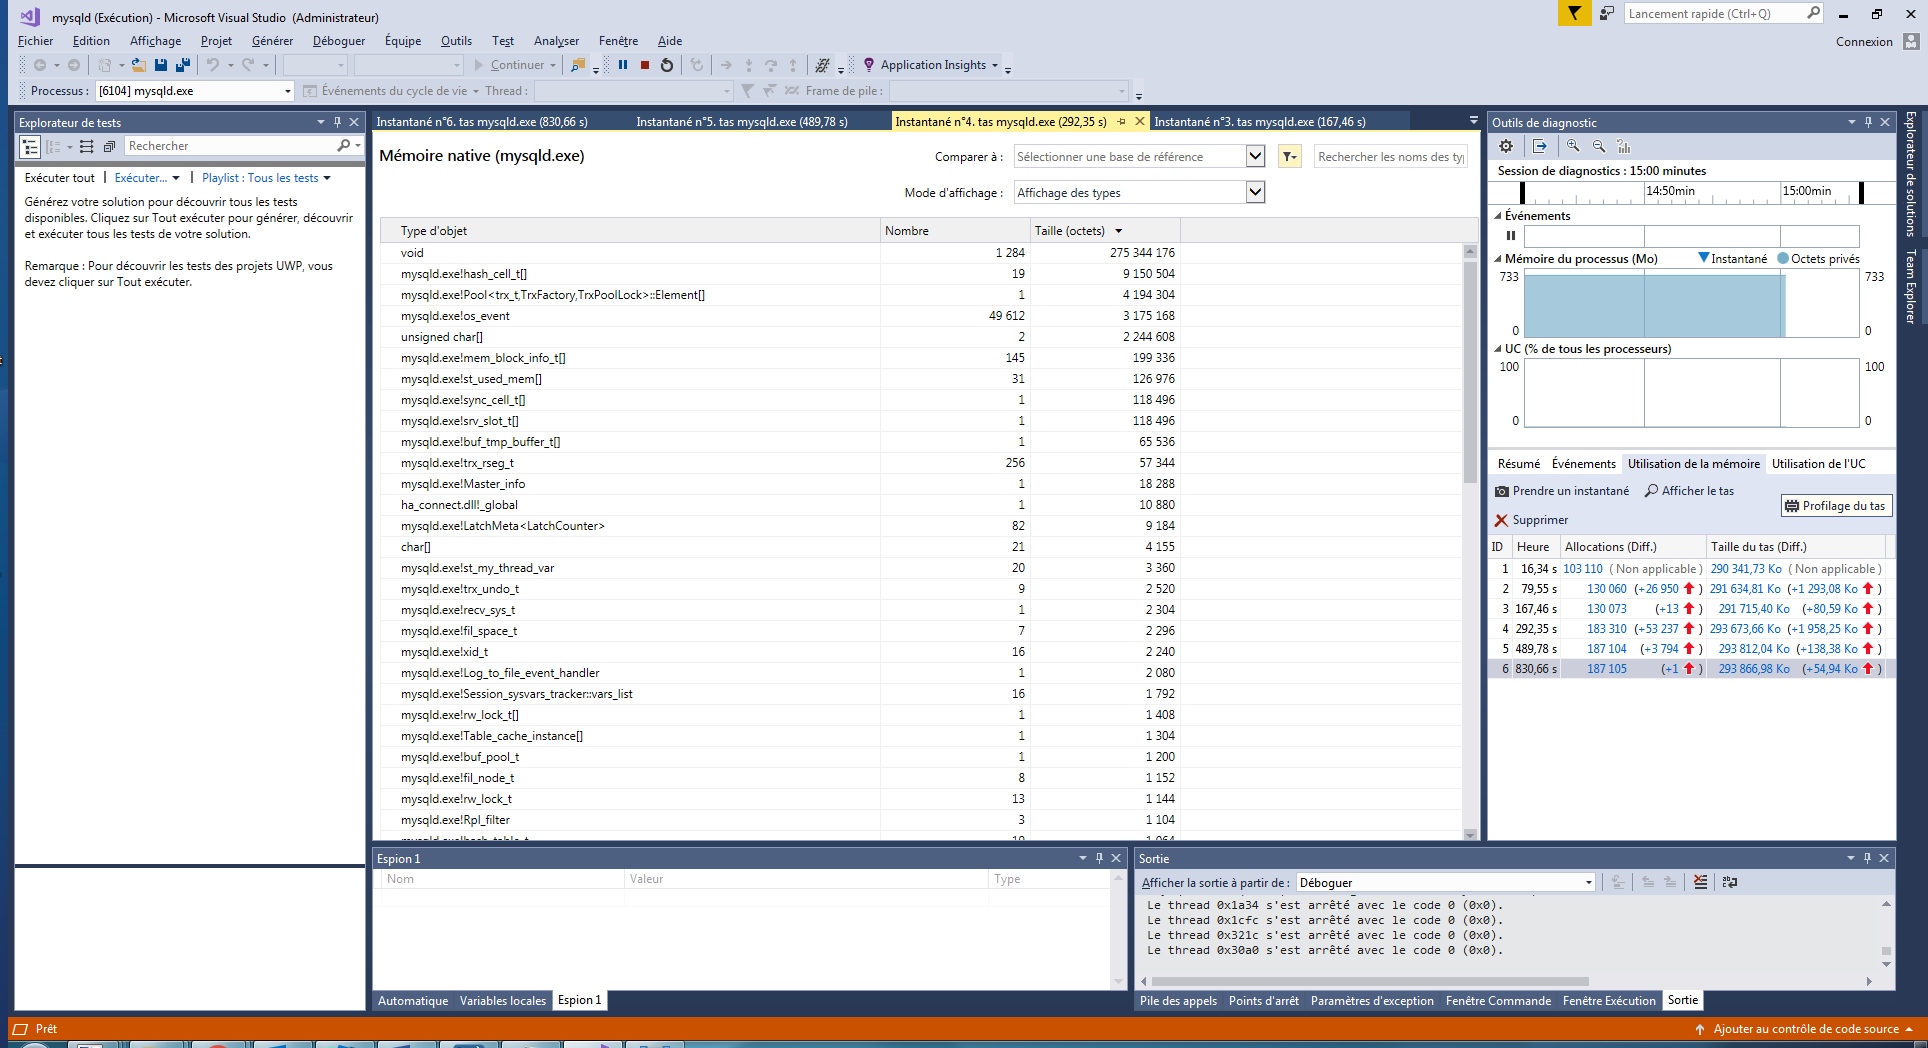Image resolution: width=1928 pixels, height=1048 pixels.
Task: Zoom in on the diagnostics timeline
Action: click(x=1573, y=146)
